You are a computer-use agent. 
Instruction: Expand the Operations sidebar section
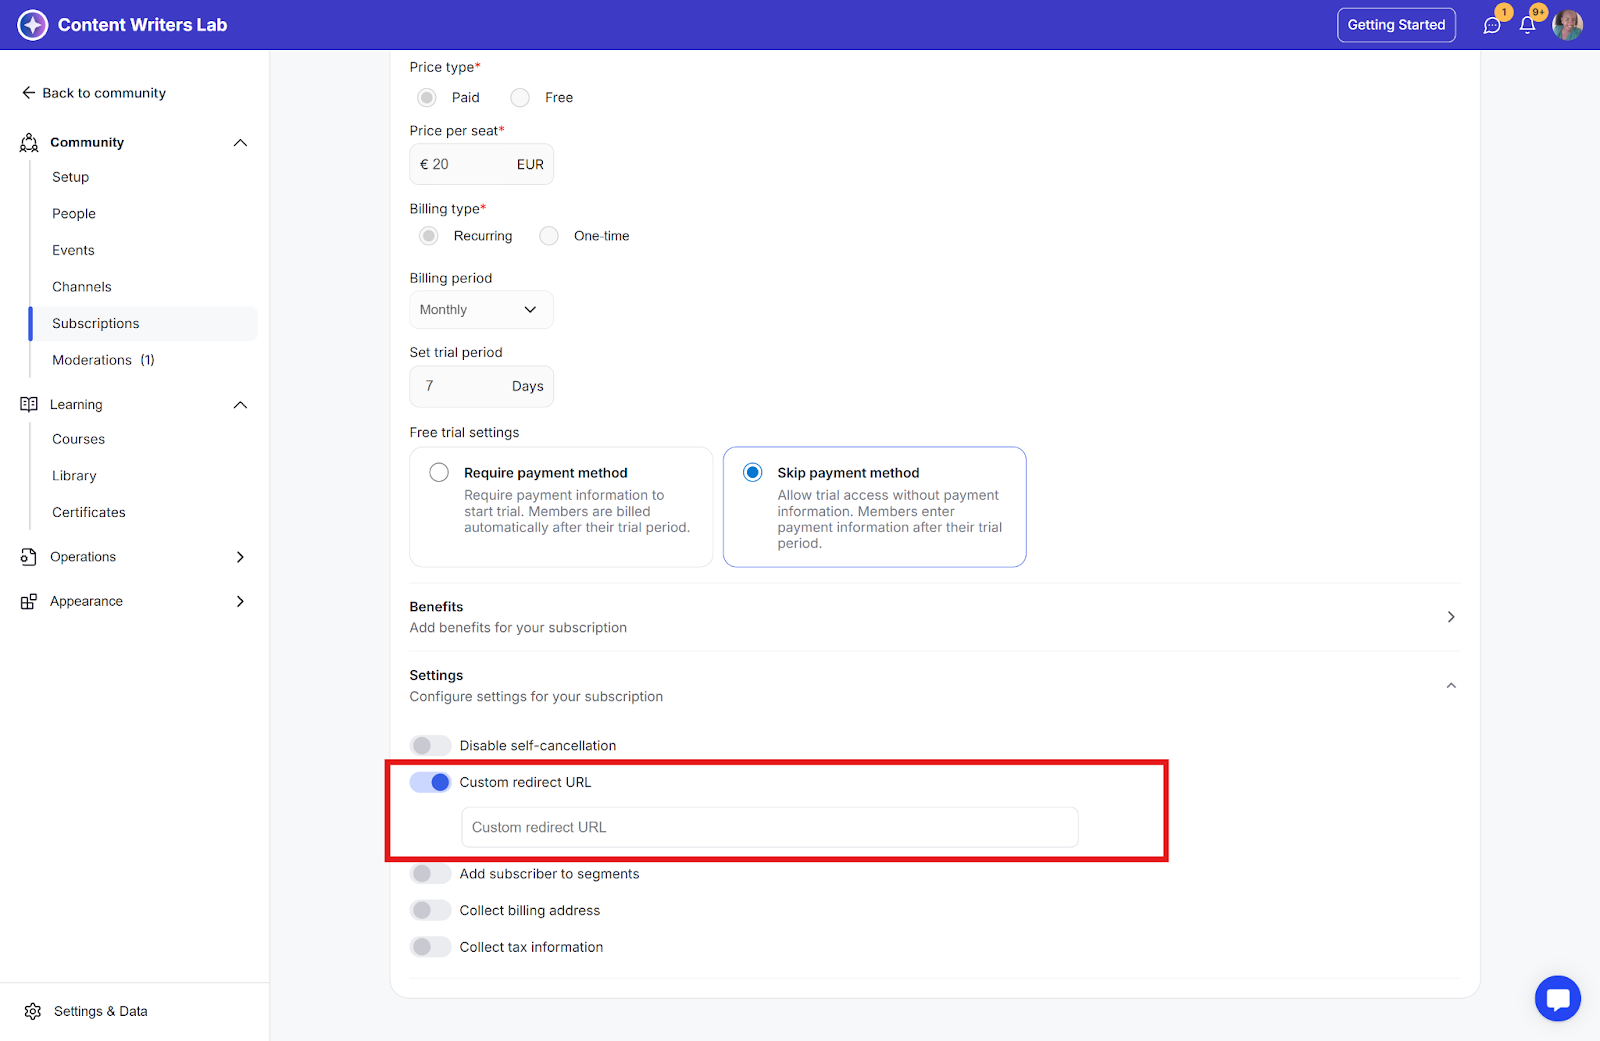pos(240,557)
